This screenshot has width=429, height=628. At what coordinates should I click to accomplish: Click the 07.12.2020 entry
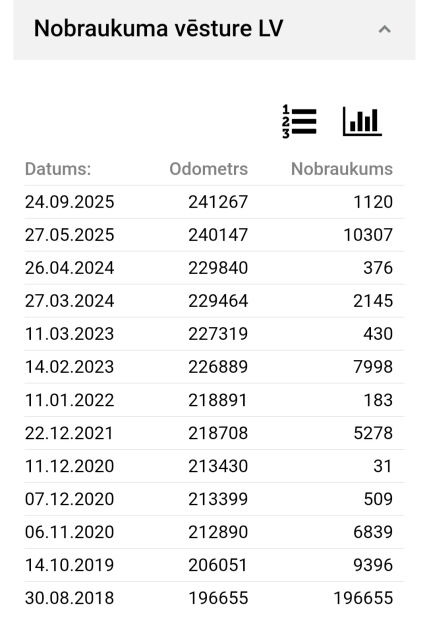214,499
